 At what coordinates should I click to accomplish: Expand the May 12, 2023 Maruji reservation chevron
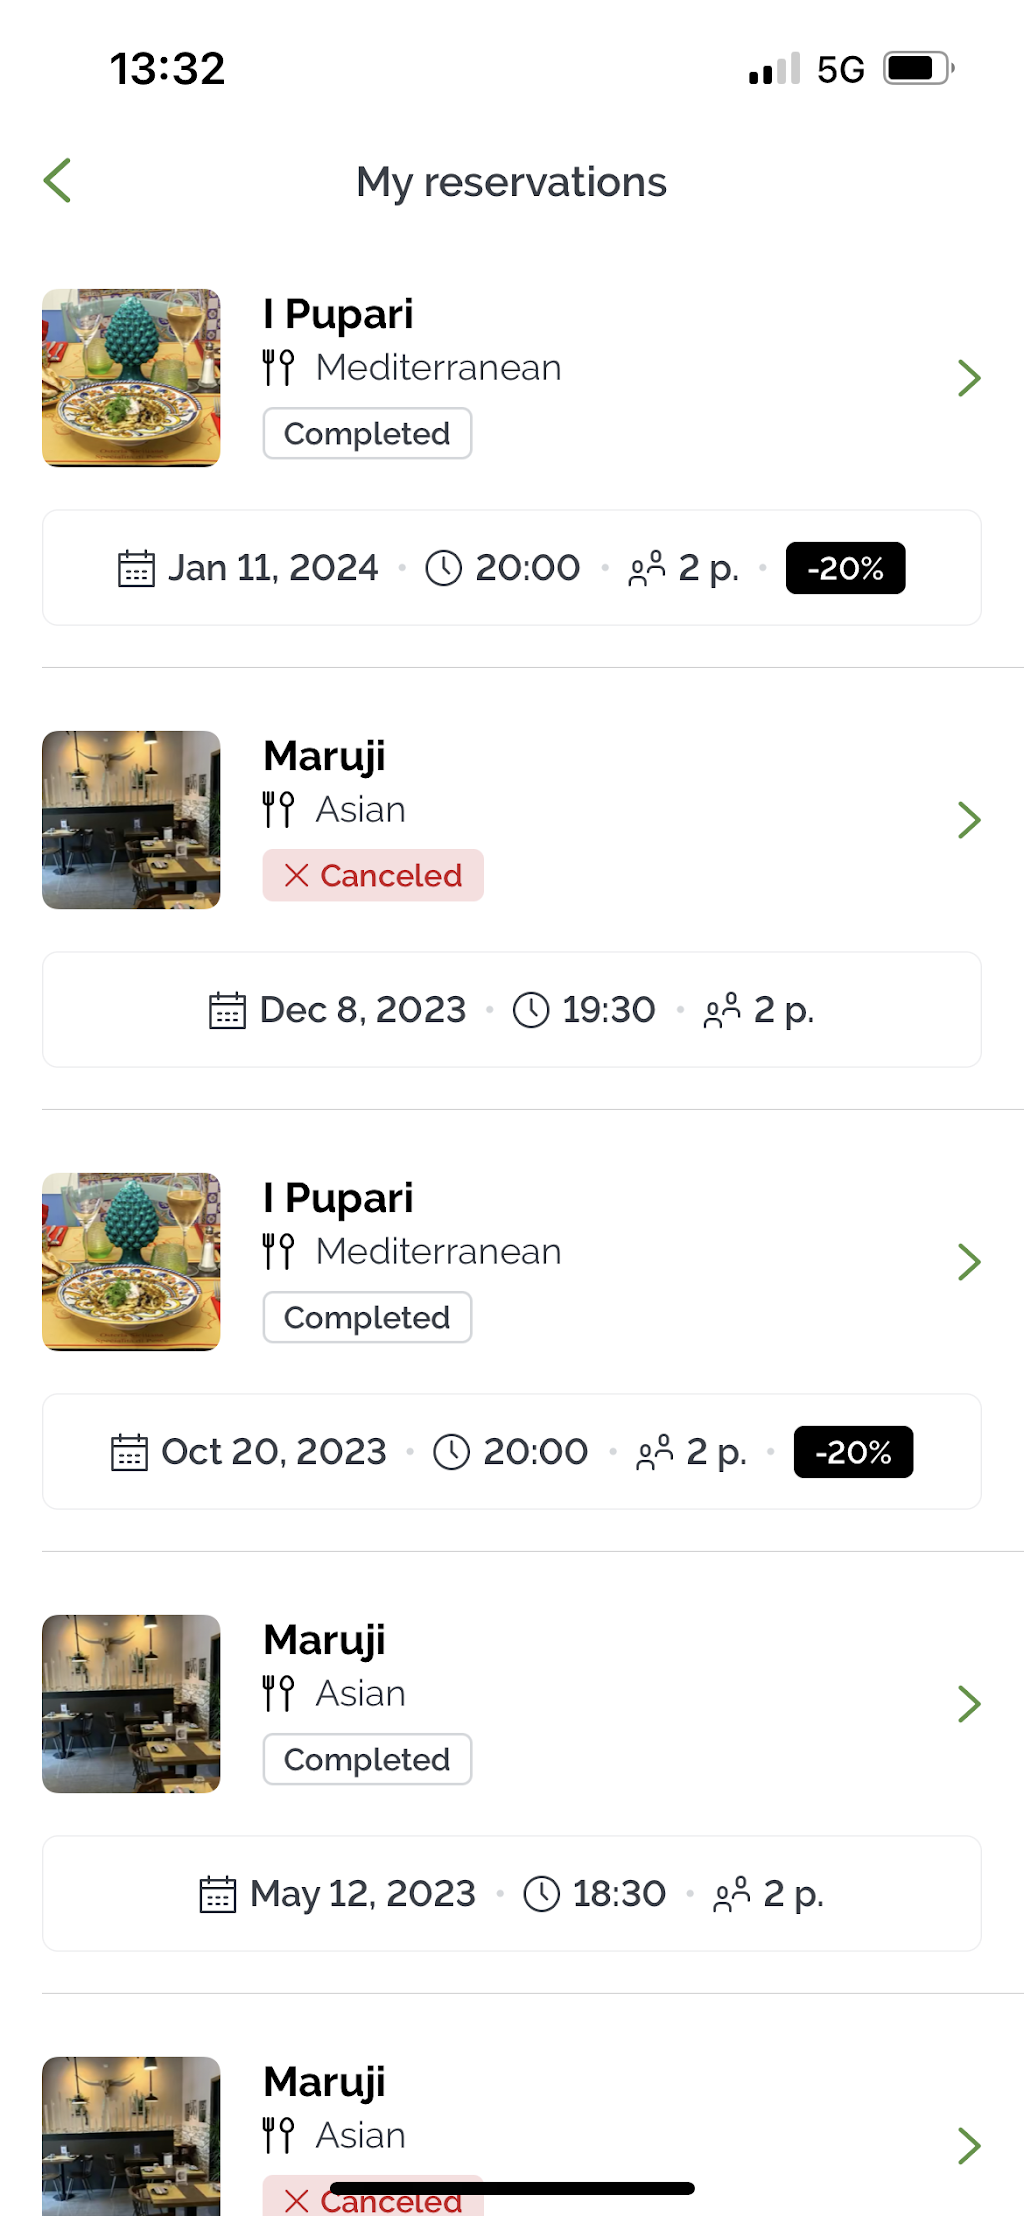click(x=968, y=1704)
